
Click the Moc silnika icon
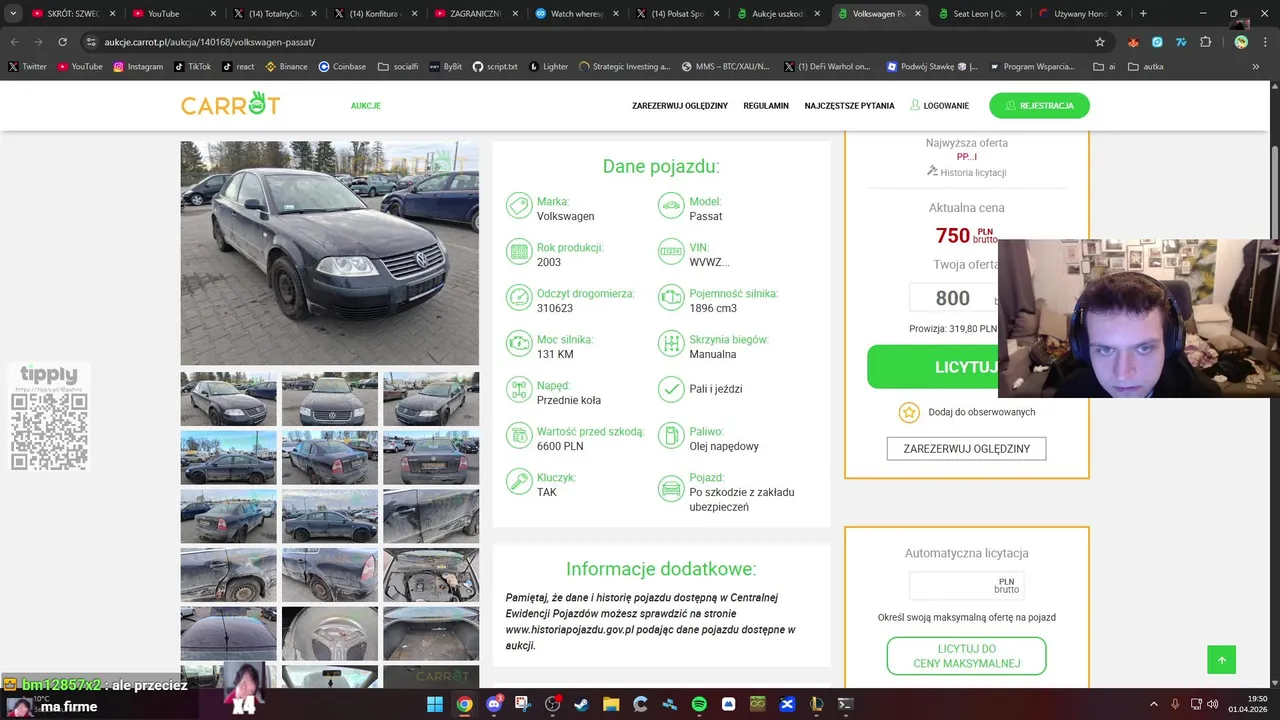(518, 344)
